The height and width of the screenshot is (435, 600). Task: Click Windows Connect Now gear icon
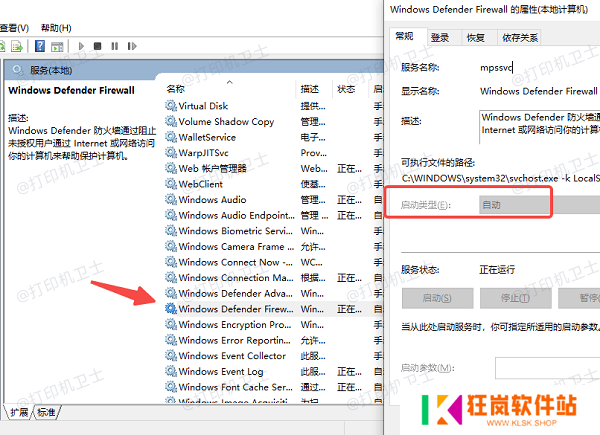click(171, 262)
